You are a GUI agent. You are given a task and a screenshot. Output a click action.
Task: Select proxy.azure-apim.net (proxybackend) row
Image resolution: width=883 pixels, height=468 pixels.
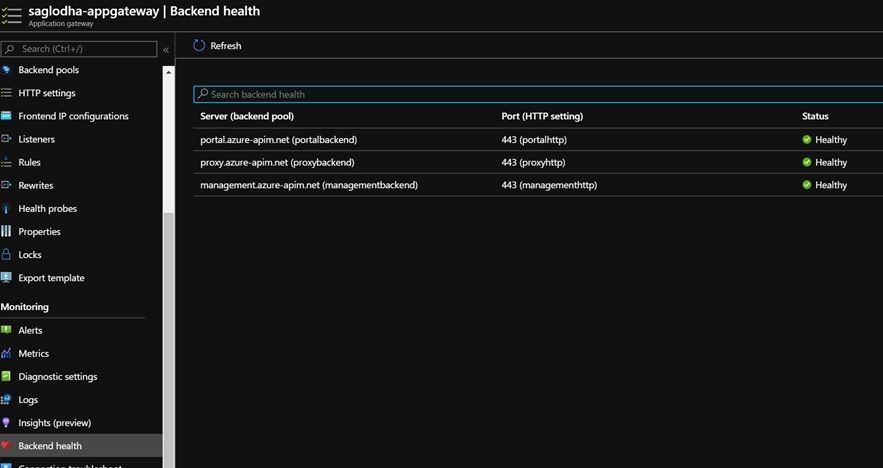(538, 162)
